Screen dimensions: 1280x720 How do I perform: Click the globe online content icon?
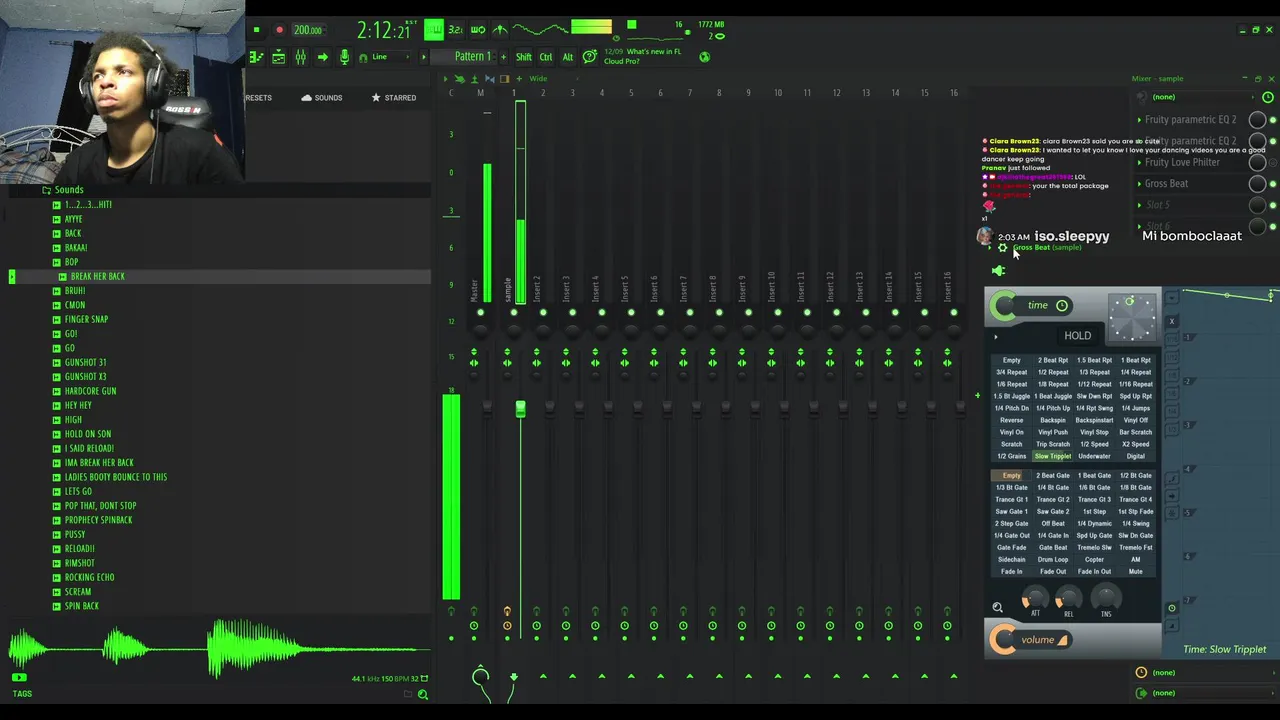pyautogui.click(x=705, y=57)
